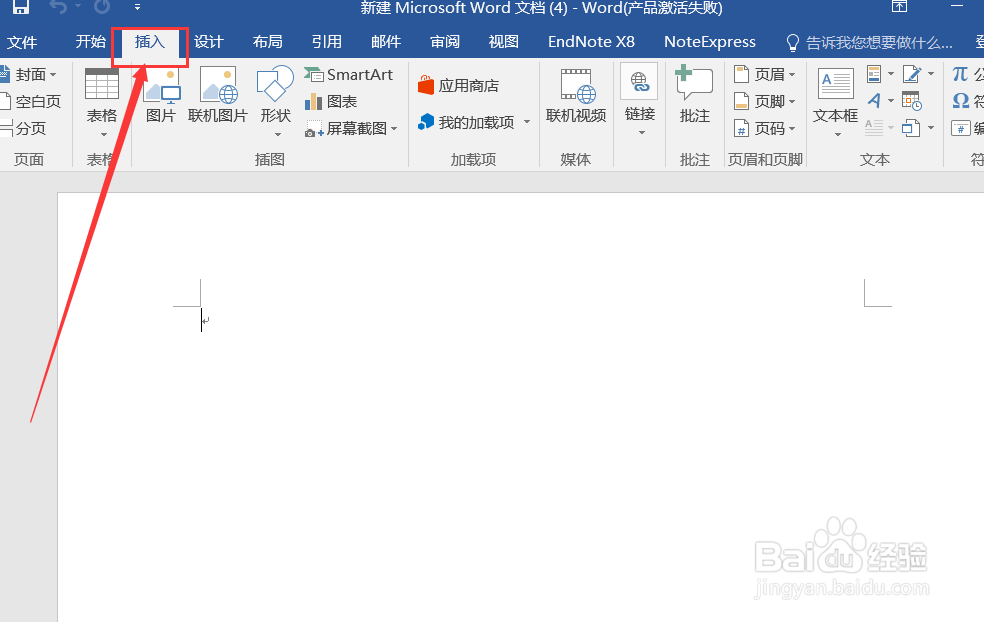Click the Quick Parts document parts icon
The width and height of the screenshot is (984, 622).
click(874, 74)
